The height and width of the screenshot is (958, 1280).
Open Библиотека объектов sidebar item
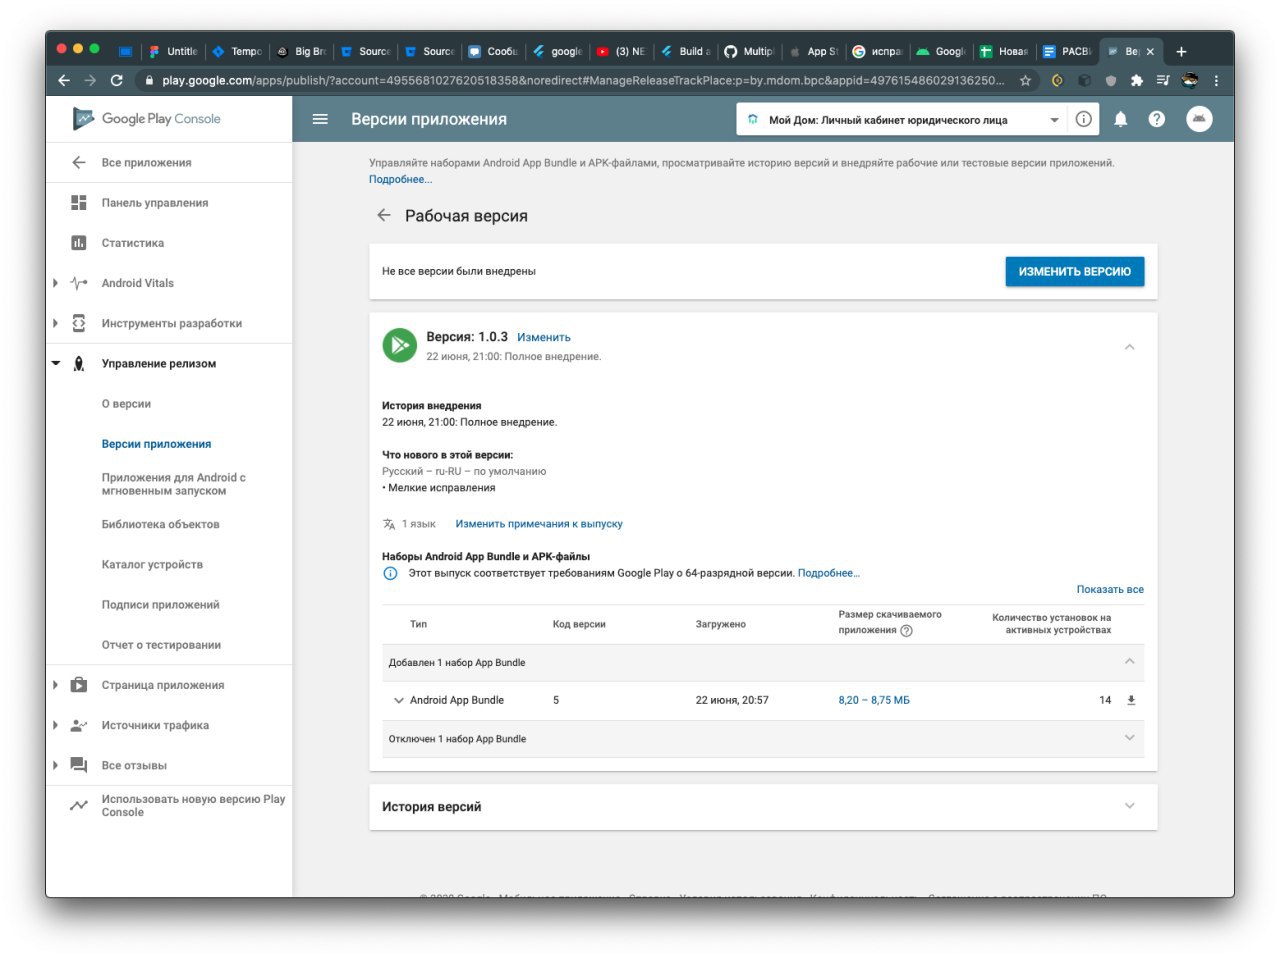coord(160,524)
